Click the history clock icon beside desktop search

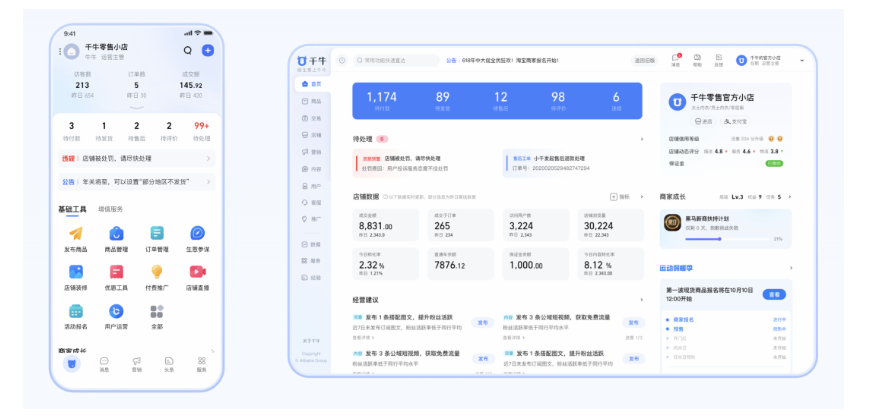(x=342, y=60)
